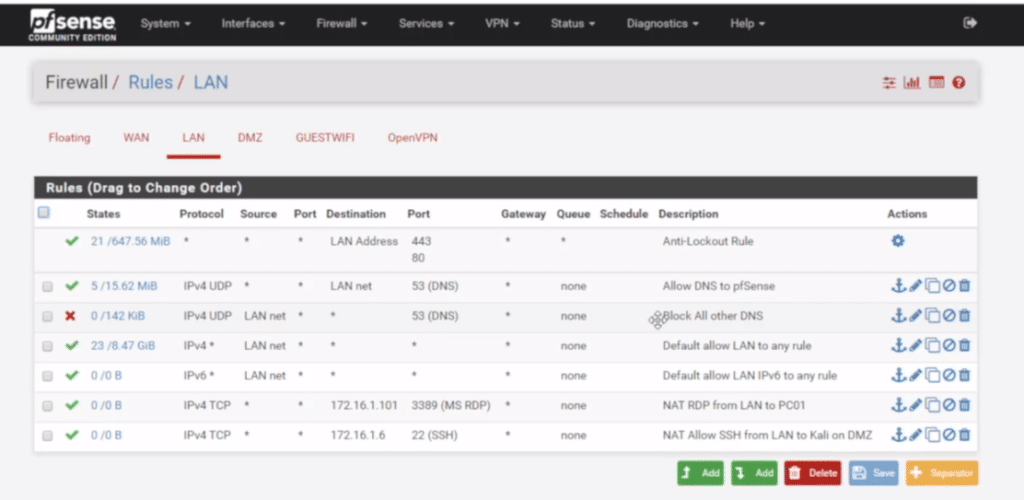Click anchor icon for NAT Allow SSH rule
This screenshot has width=1024, height=500.
[897, 435]
